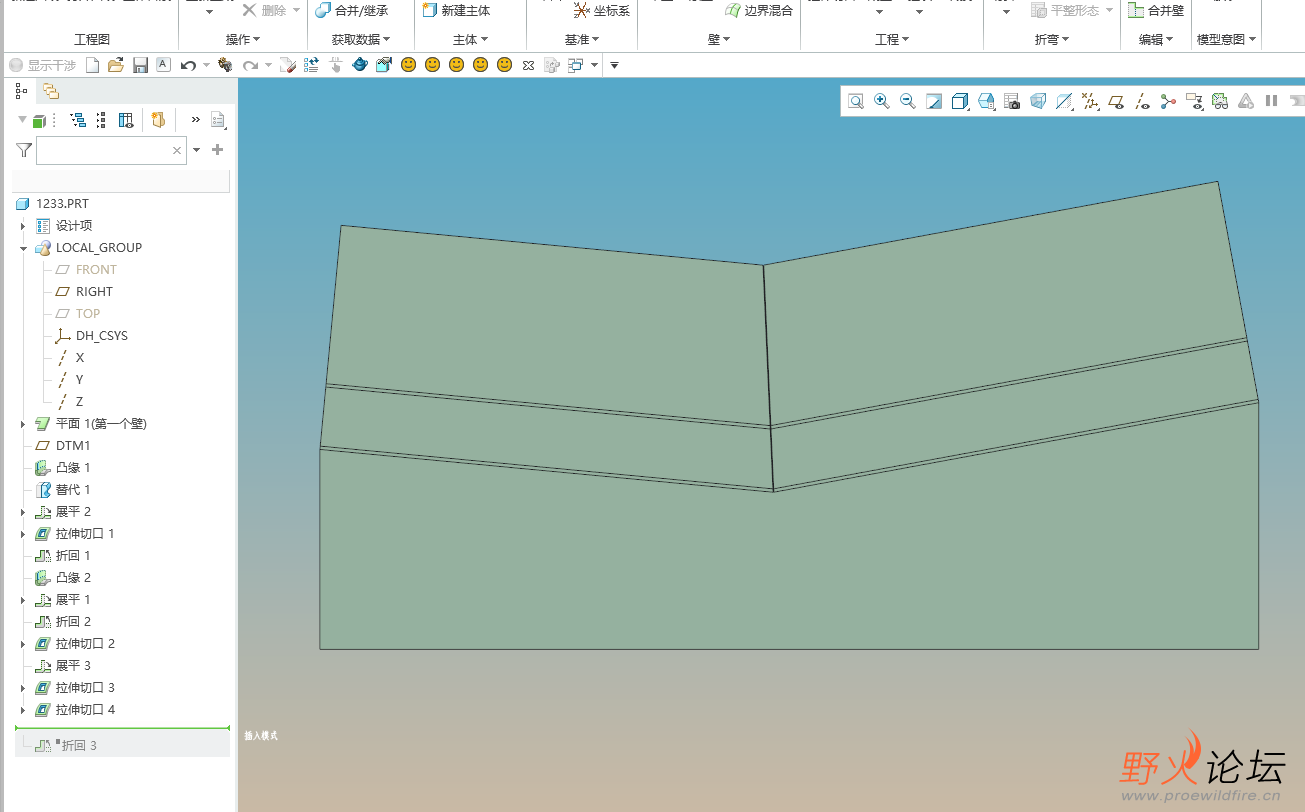Open the 基准 group dropdown
Image resolution: width=1305 pixels, height=812 pixels.
(582, 39)
